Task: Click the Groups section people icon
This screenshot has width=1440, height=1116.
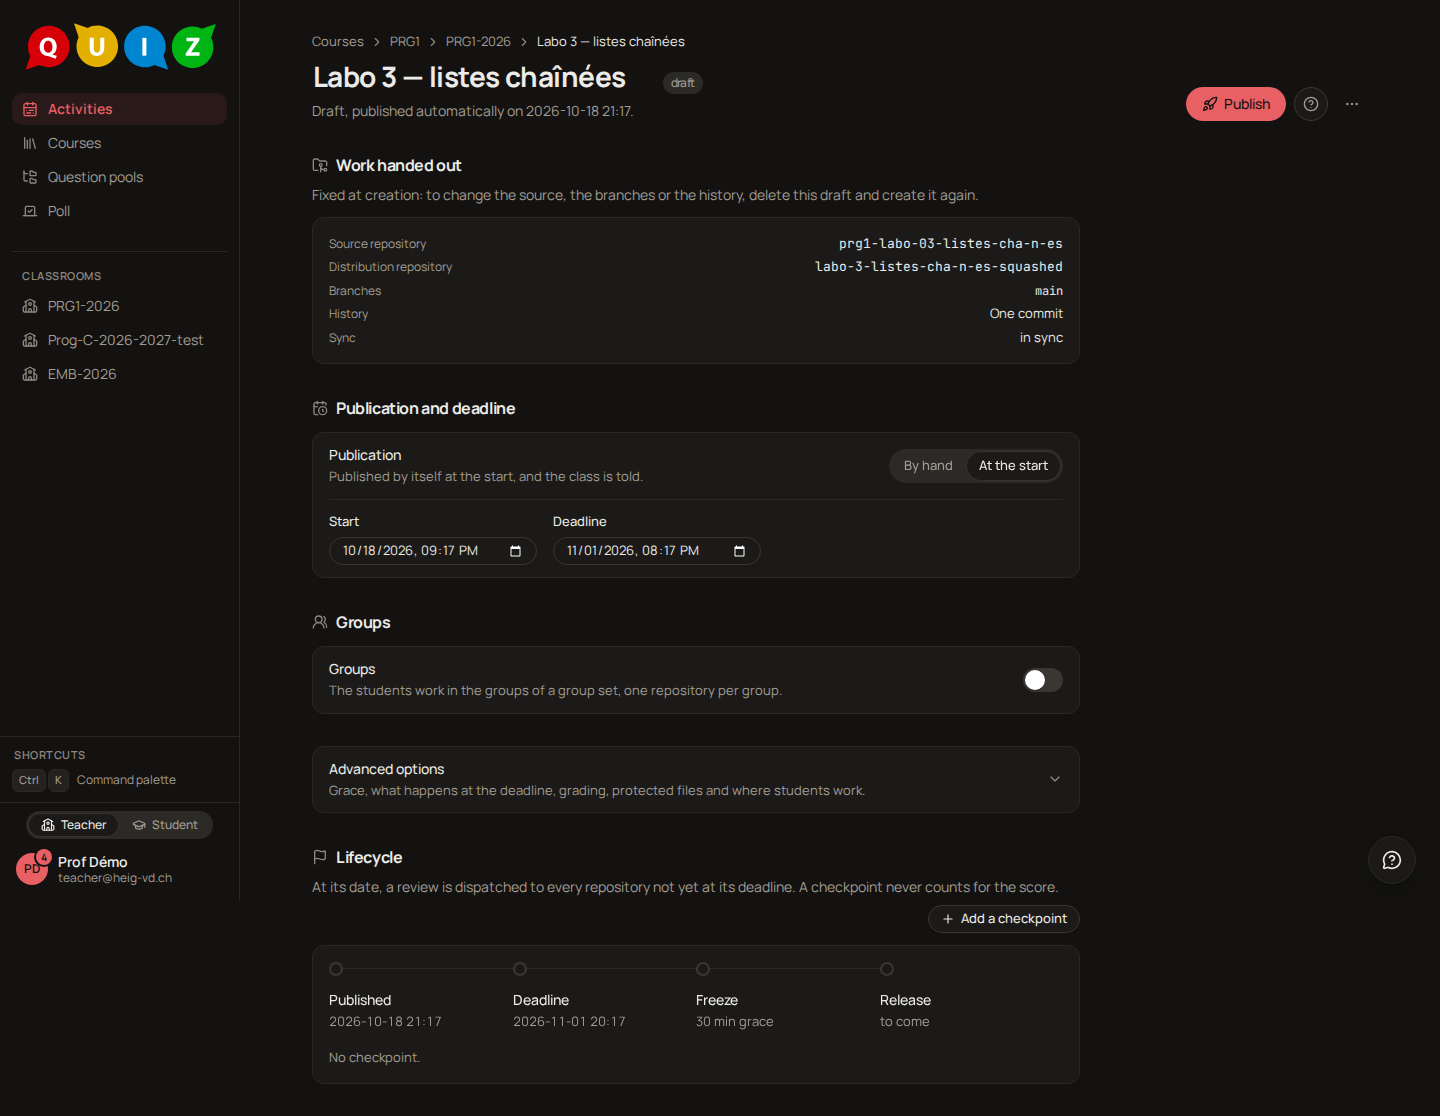Action: point(320,622)
